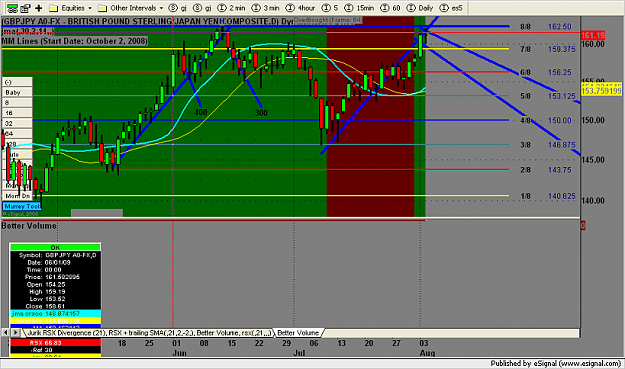Click the Mom Dn button
This screenshot has height=369, width=625.
coord(18,196)
